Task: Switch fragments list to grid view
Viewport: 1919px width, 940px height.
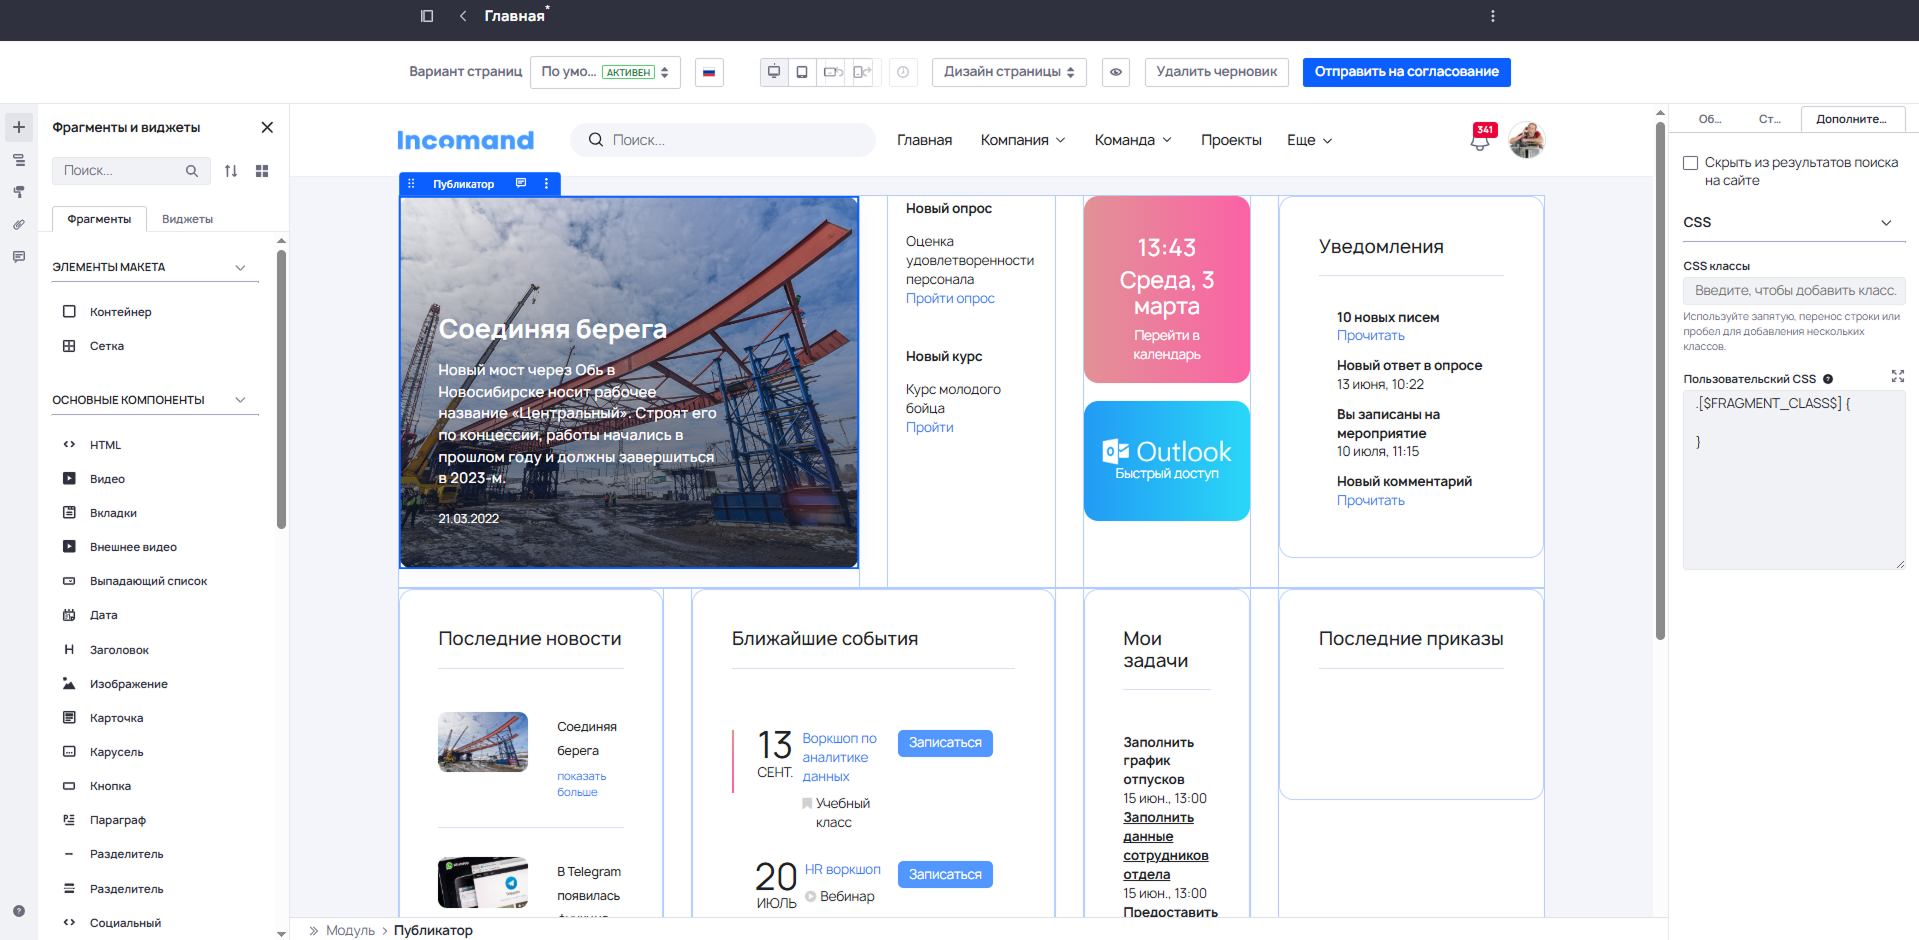Action: click(x=262, y=171)
